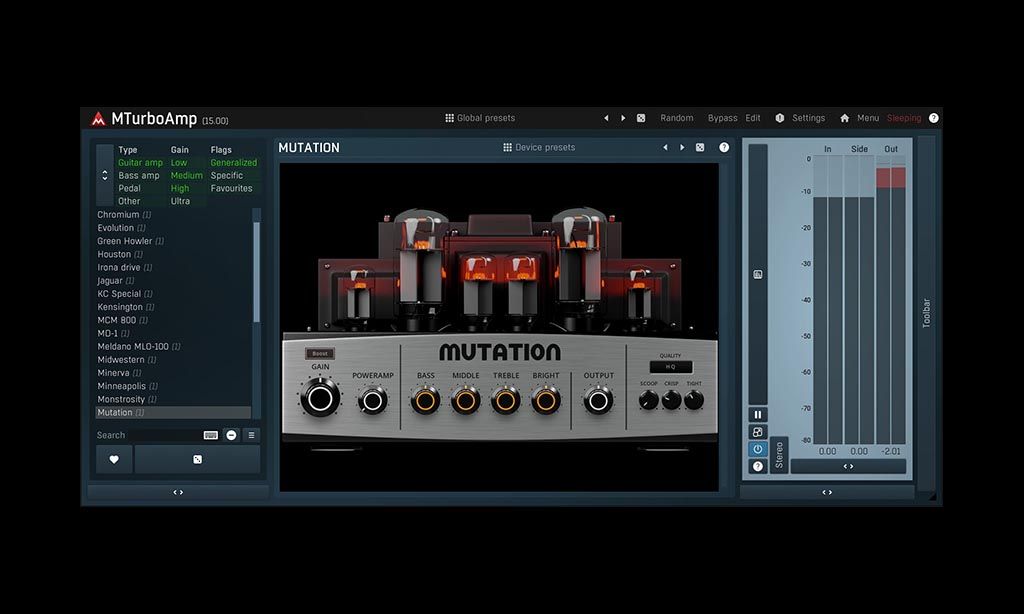Click the large Gain knob
Viewport: 1024px width, 614px height.
coord(320,398)
